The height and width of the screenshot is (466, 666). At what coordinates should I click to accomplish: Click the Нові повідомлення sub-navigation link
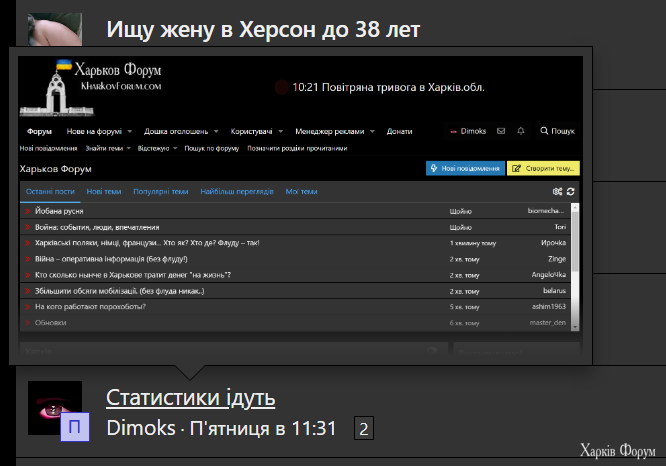(48, 148)
